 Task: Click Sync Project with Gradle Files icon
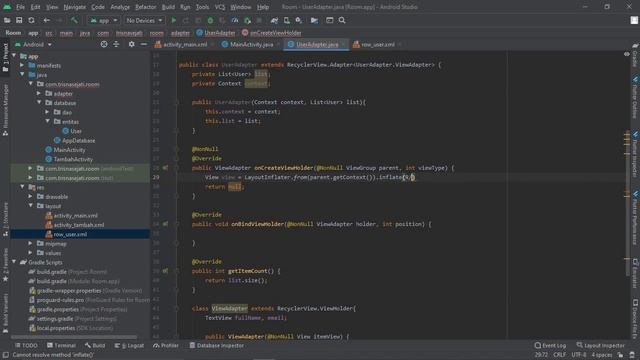(274, 20)
